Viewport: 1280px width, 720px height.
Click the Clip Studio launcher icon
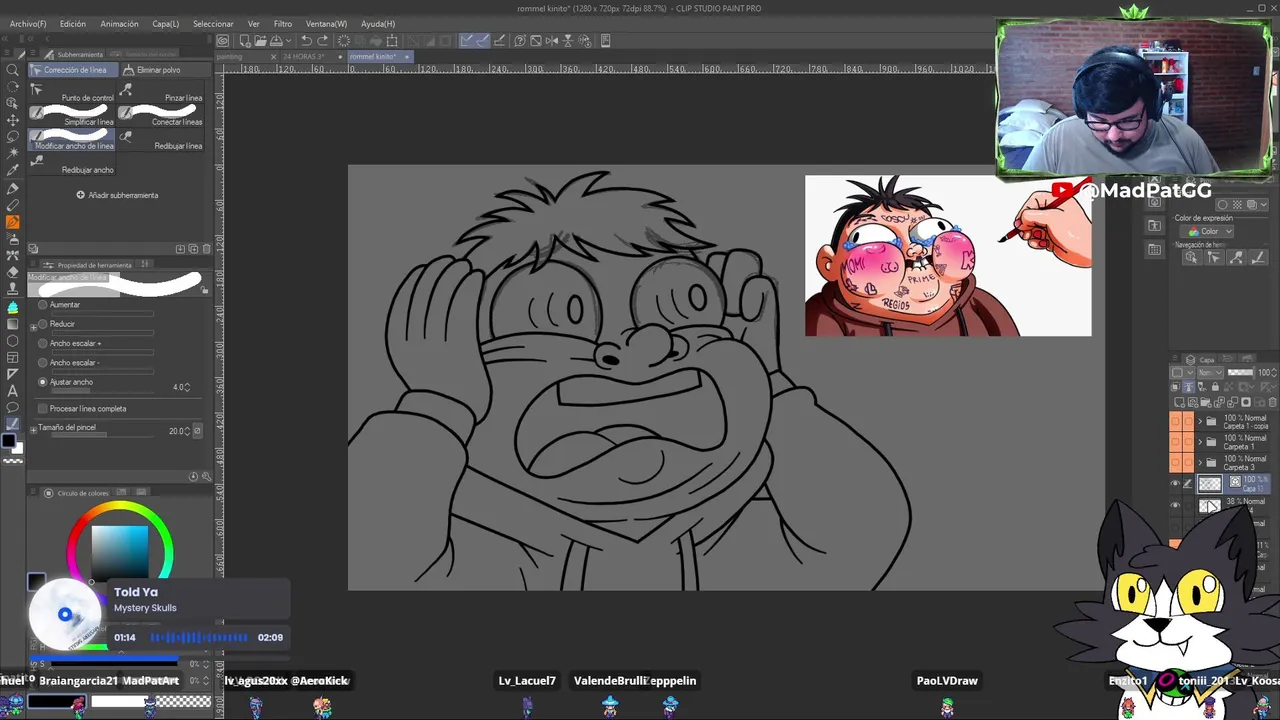223,41
